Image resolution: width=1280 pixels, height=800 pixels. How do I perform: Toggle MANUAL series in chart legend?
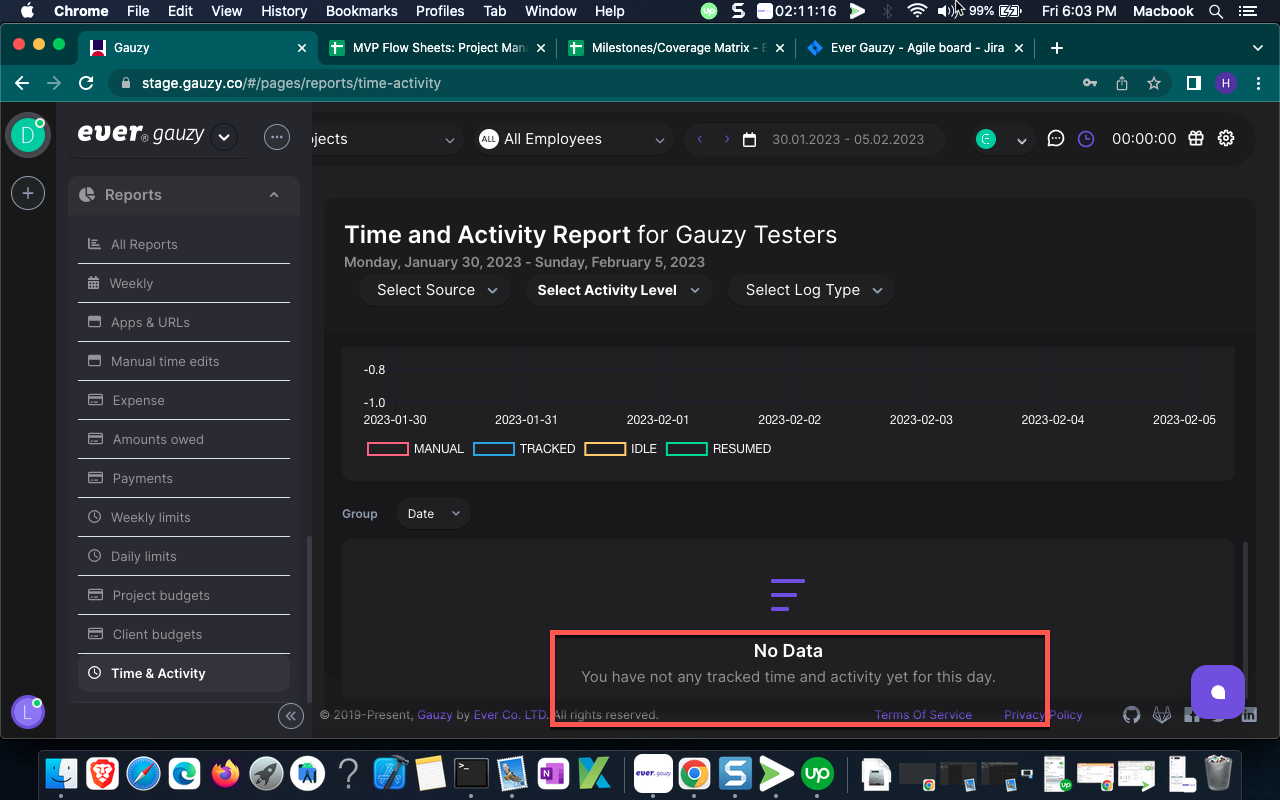click(x=415, y=449)
